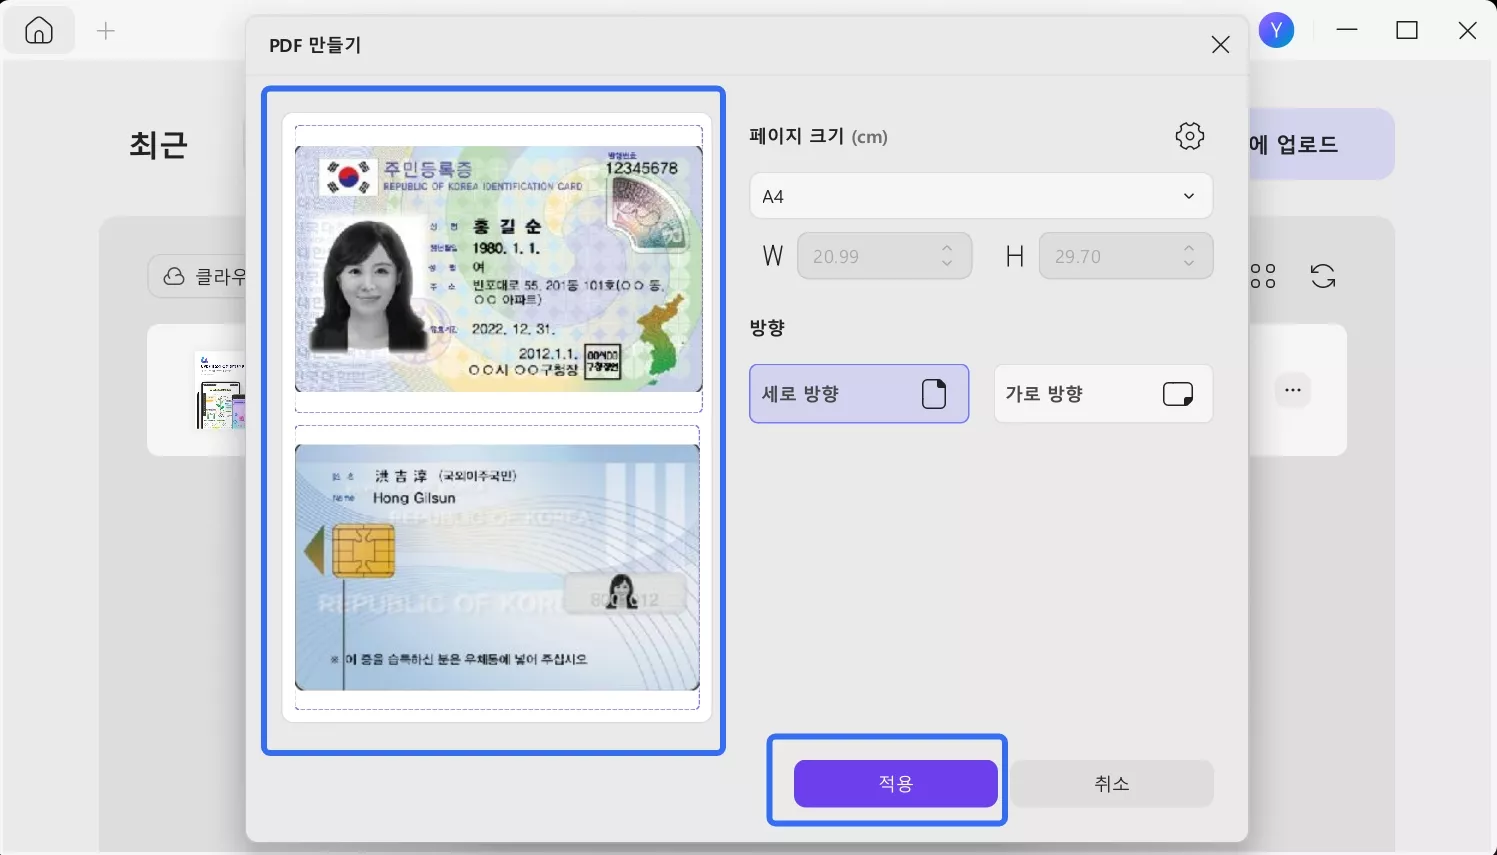Select 세로 방향 portrait orientation
Screen dimensions: 1497x855
point(858,394)
